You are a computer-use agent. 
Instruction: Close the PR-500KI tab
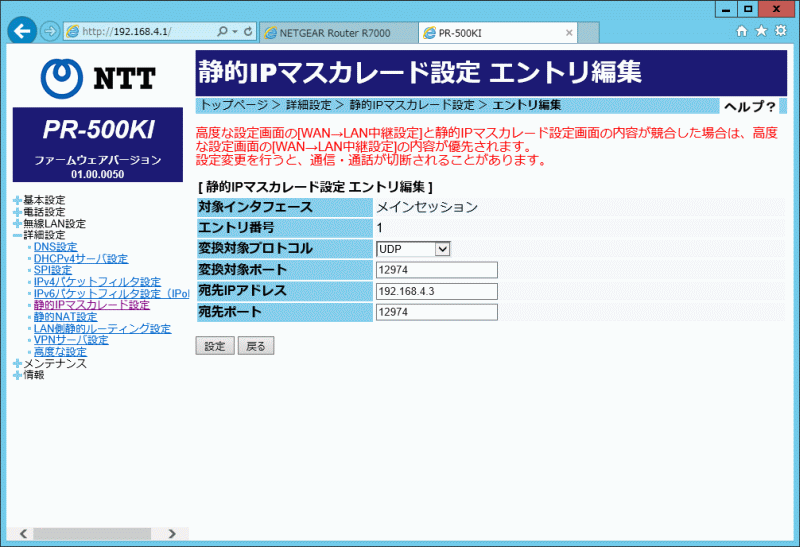click(x=570, y=32)
